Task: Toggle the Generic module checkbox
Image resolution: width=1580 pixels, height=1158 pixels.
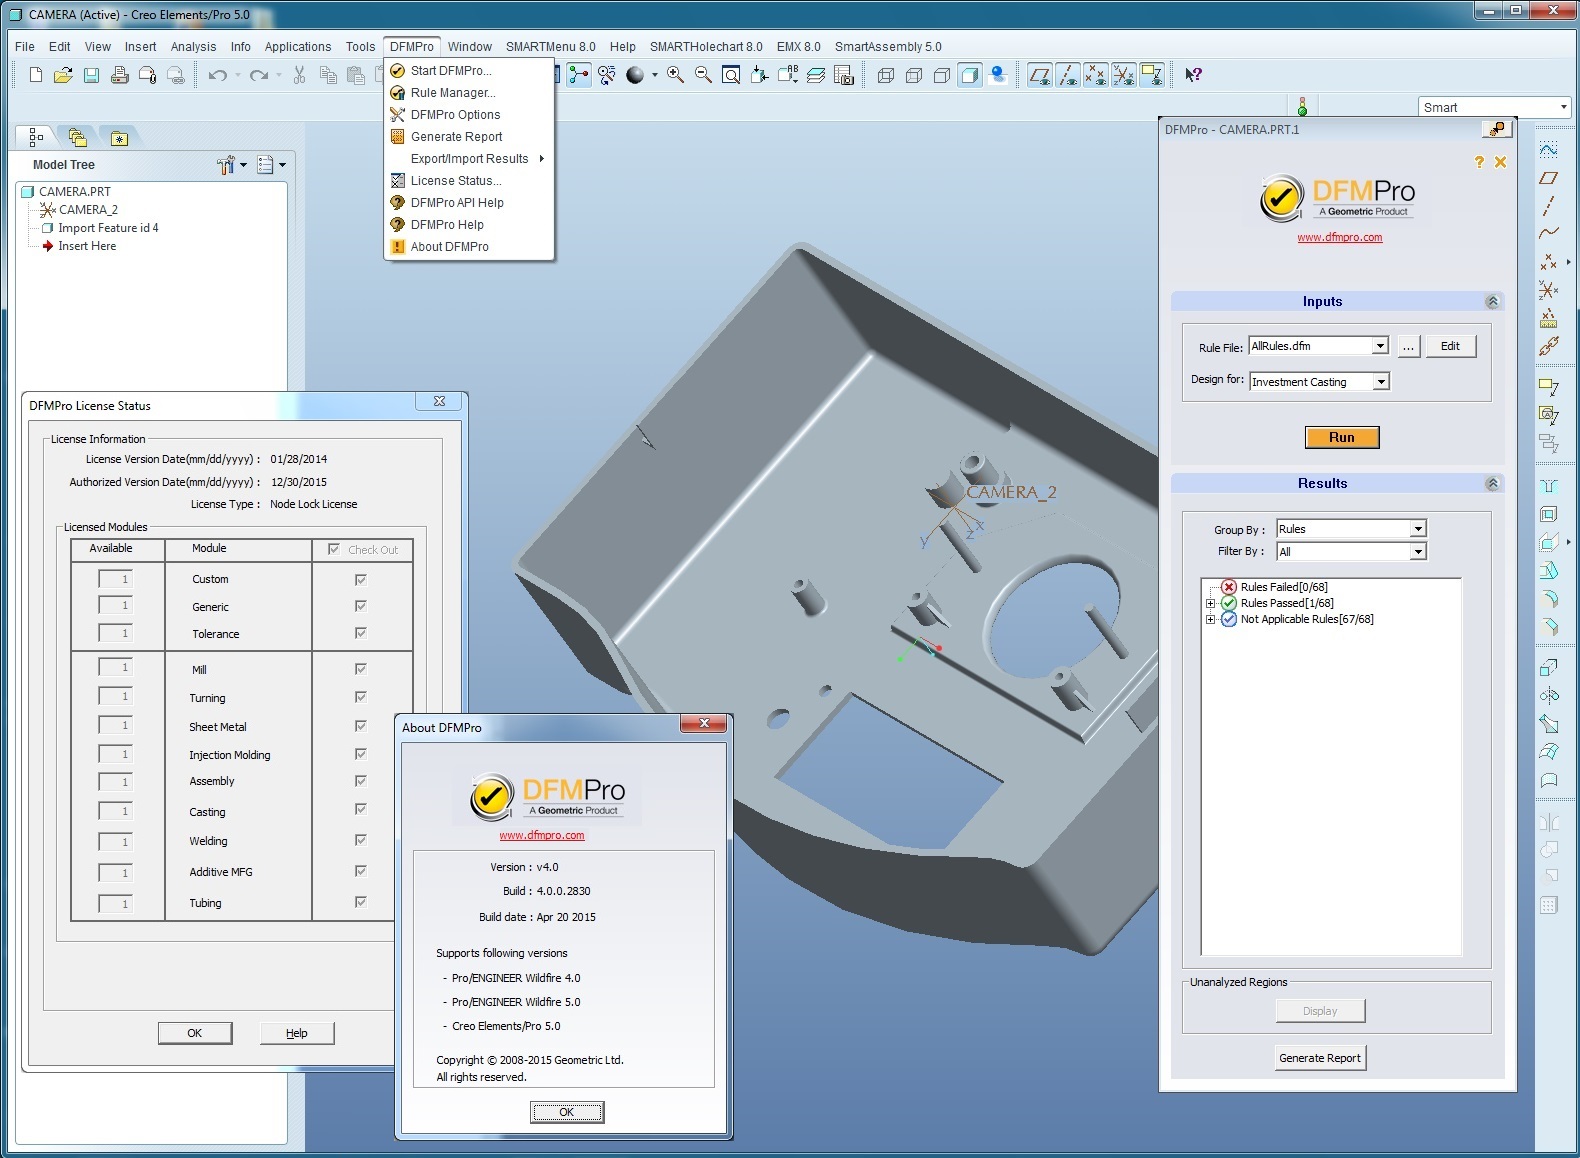Action: [361, 606]
